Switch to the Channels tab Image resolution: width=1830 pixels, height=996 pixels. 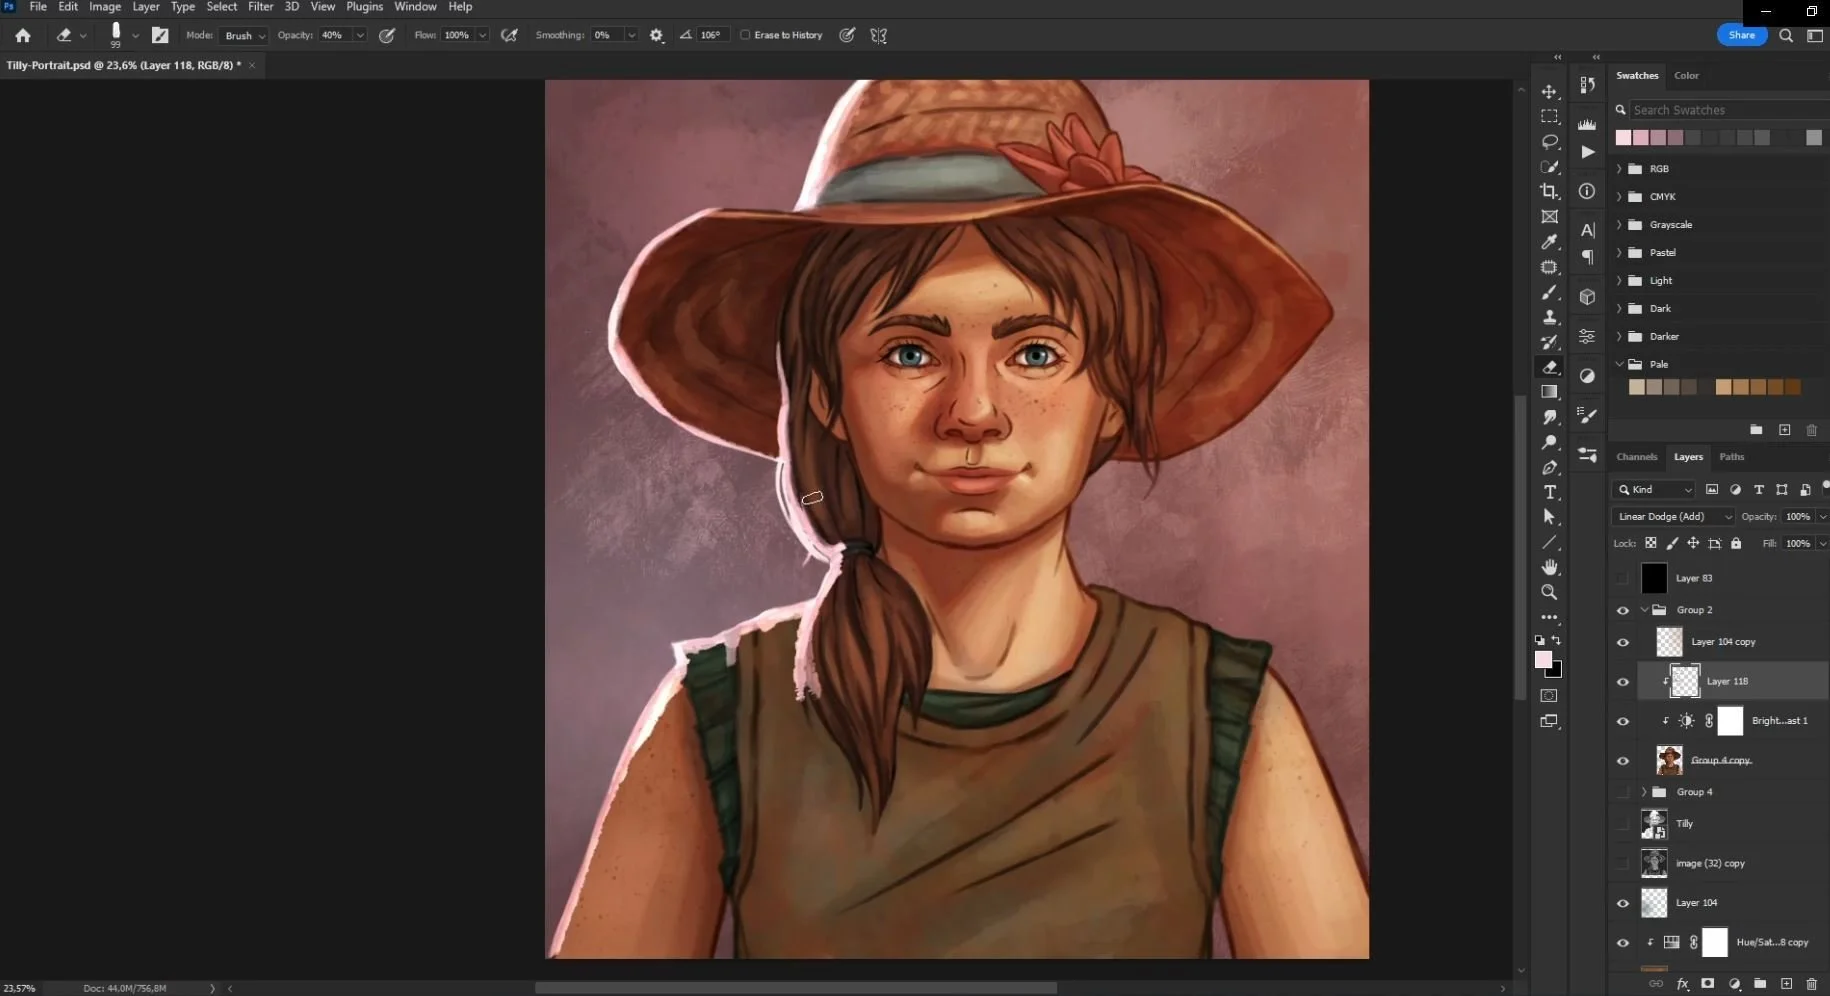1636,457
